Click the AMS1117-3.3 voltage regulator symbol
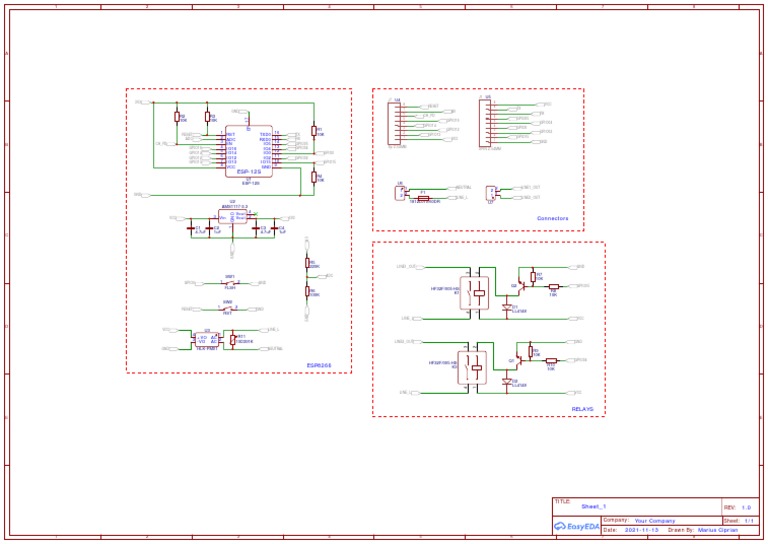The width and height of the screenshot is (768, 544). coord(233,216)
